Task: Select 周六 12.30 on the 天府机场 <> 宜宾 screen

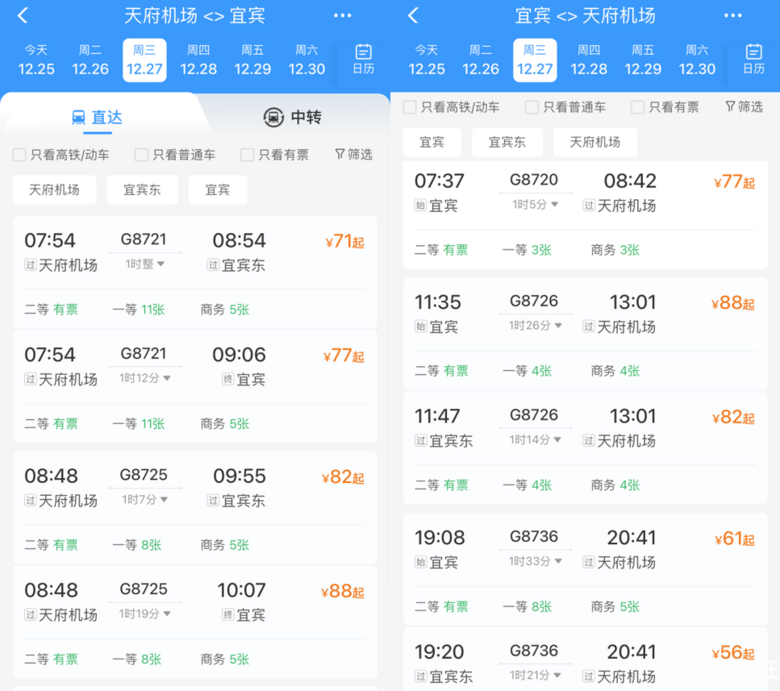Action: (307, 60)
